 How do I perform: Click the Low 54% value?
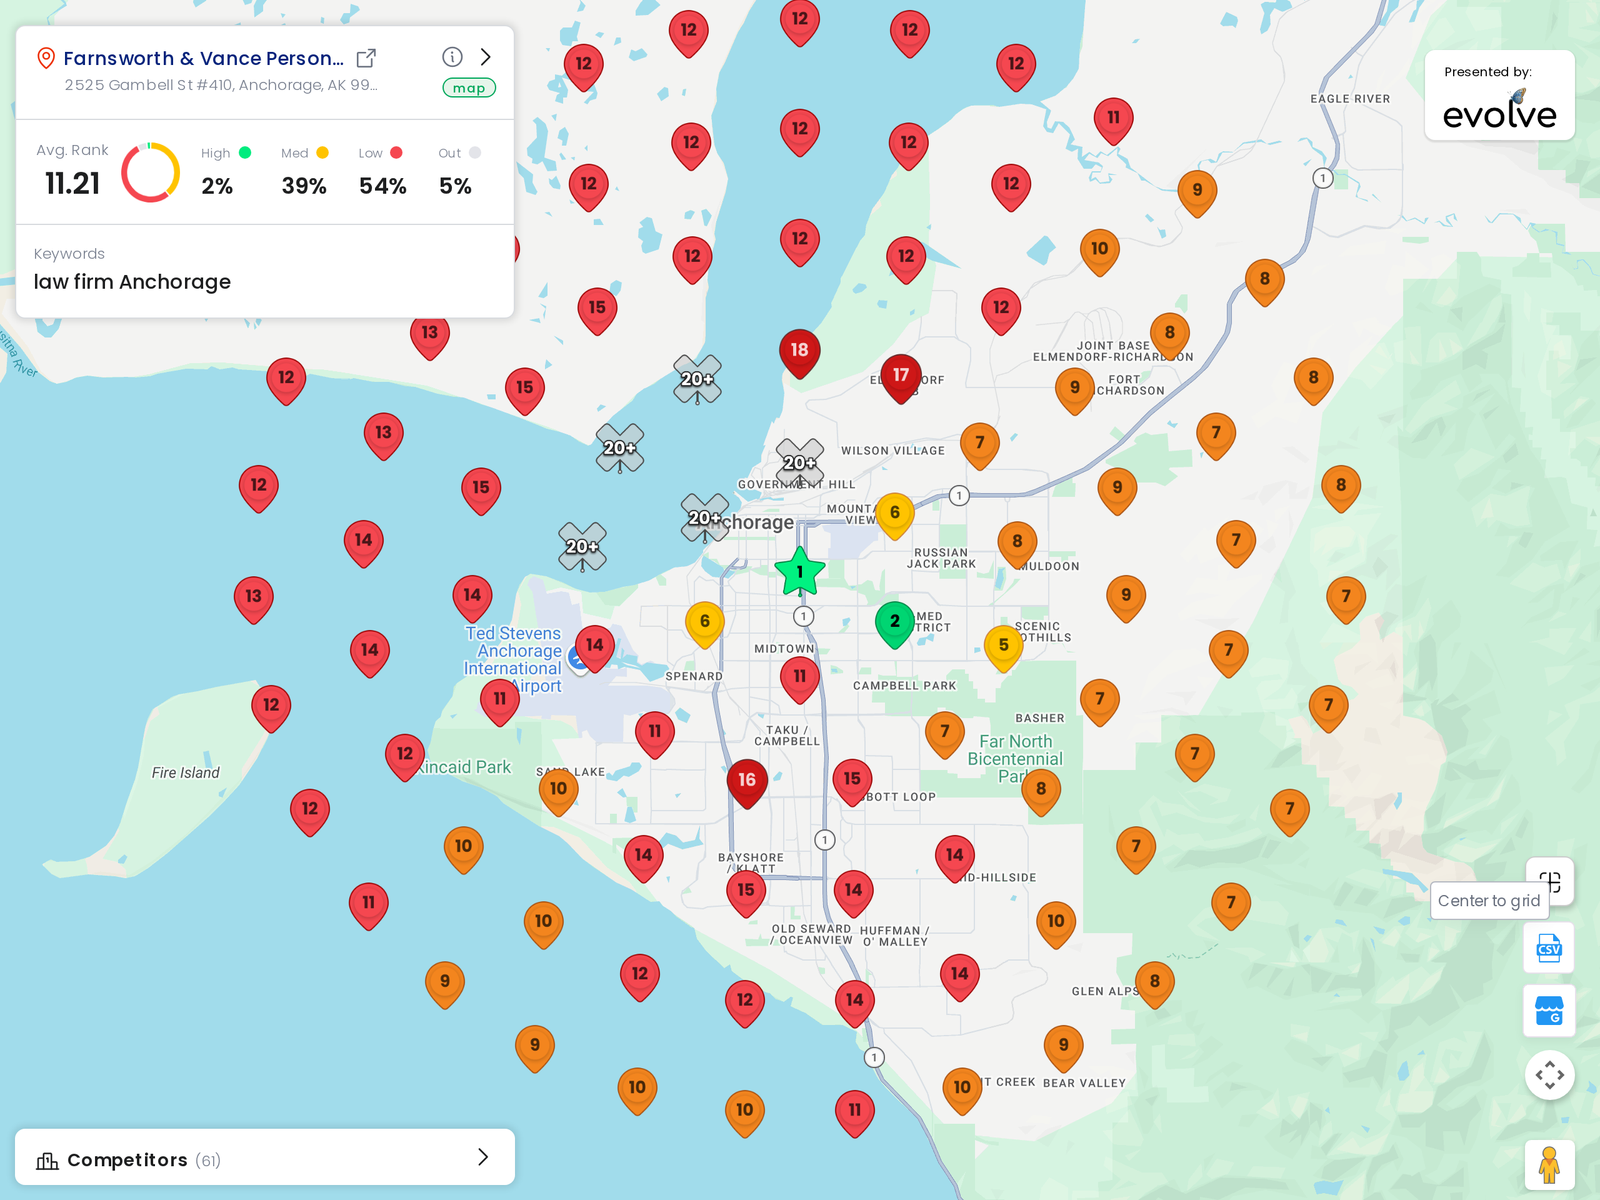[383, 186]
